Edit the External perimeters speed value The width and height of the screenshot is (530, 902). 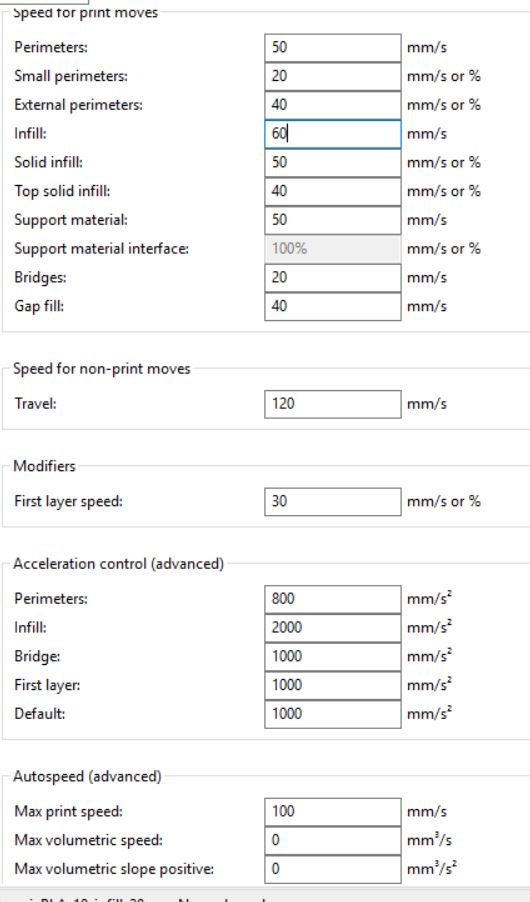click(333, 105)
